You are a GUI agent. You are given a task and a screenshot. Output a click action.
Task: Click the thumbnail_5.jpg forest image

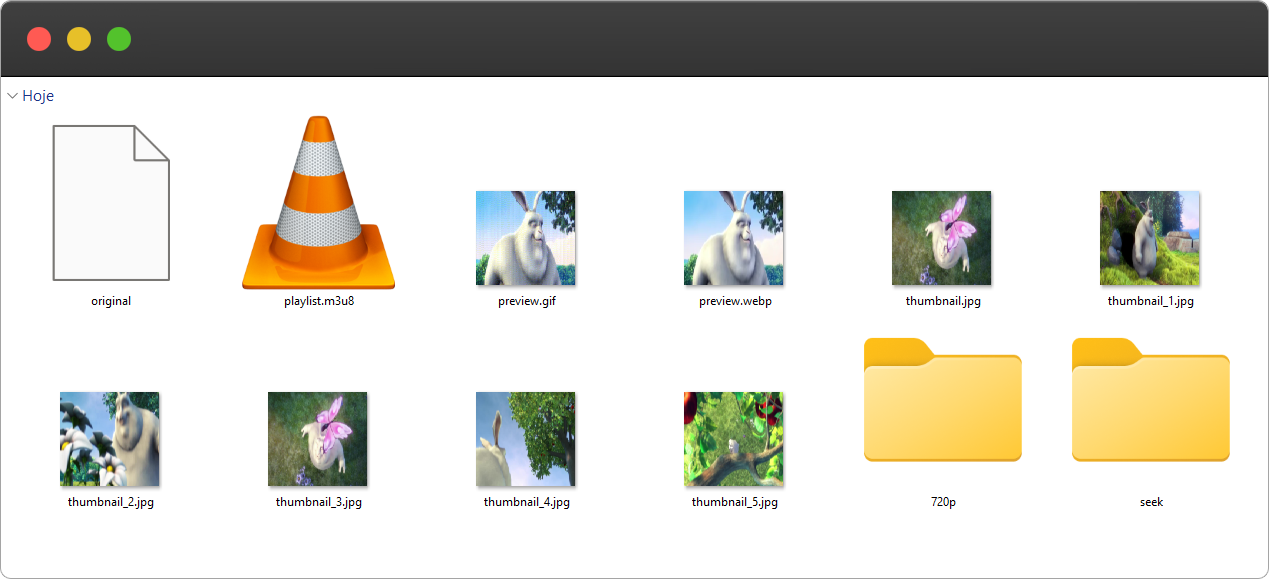pos(734,439)
